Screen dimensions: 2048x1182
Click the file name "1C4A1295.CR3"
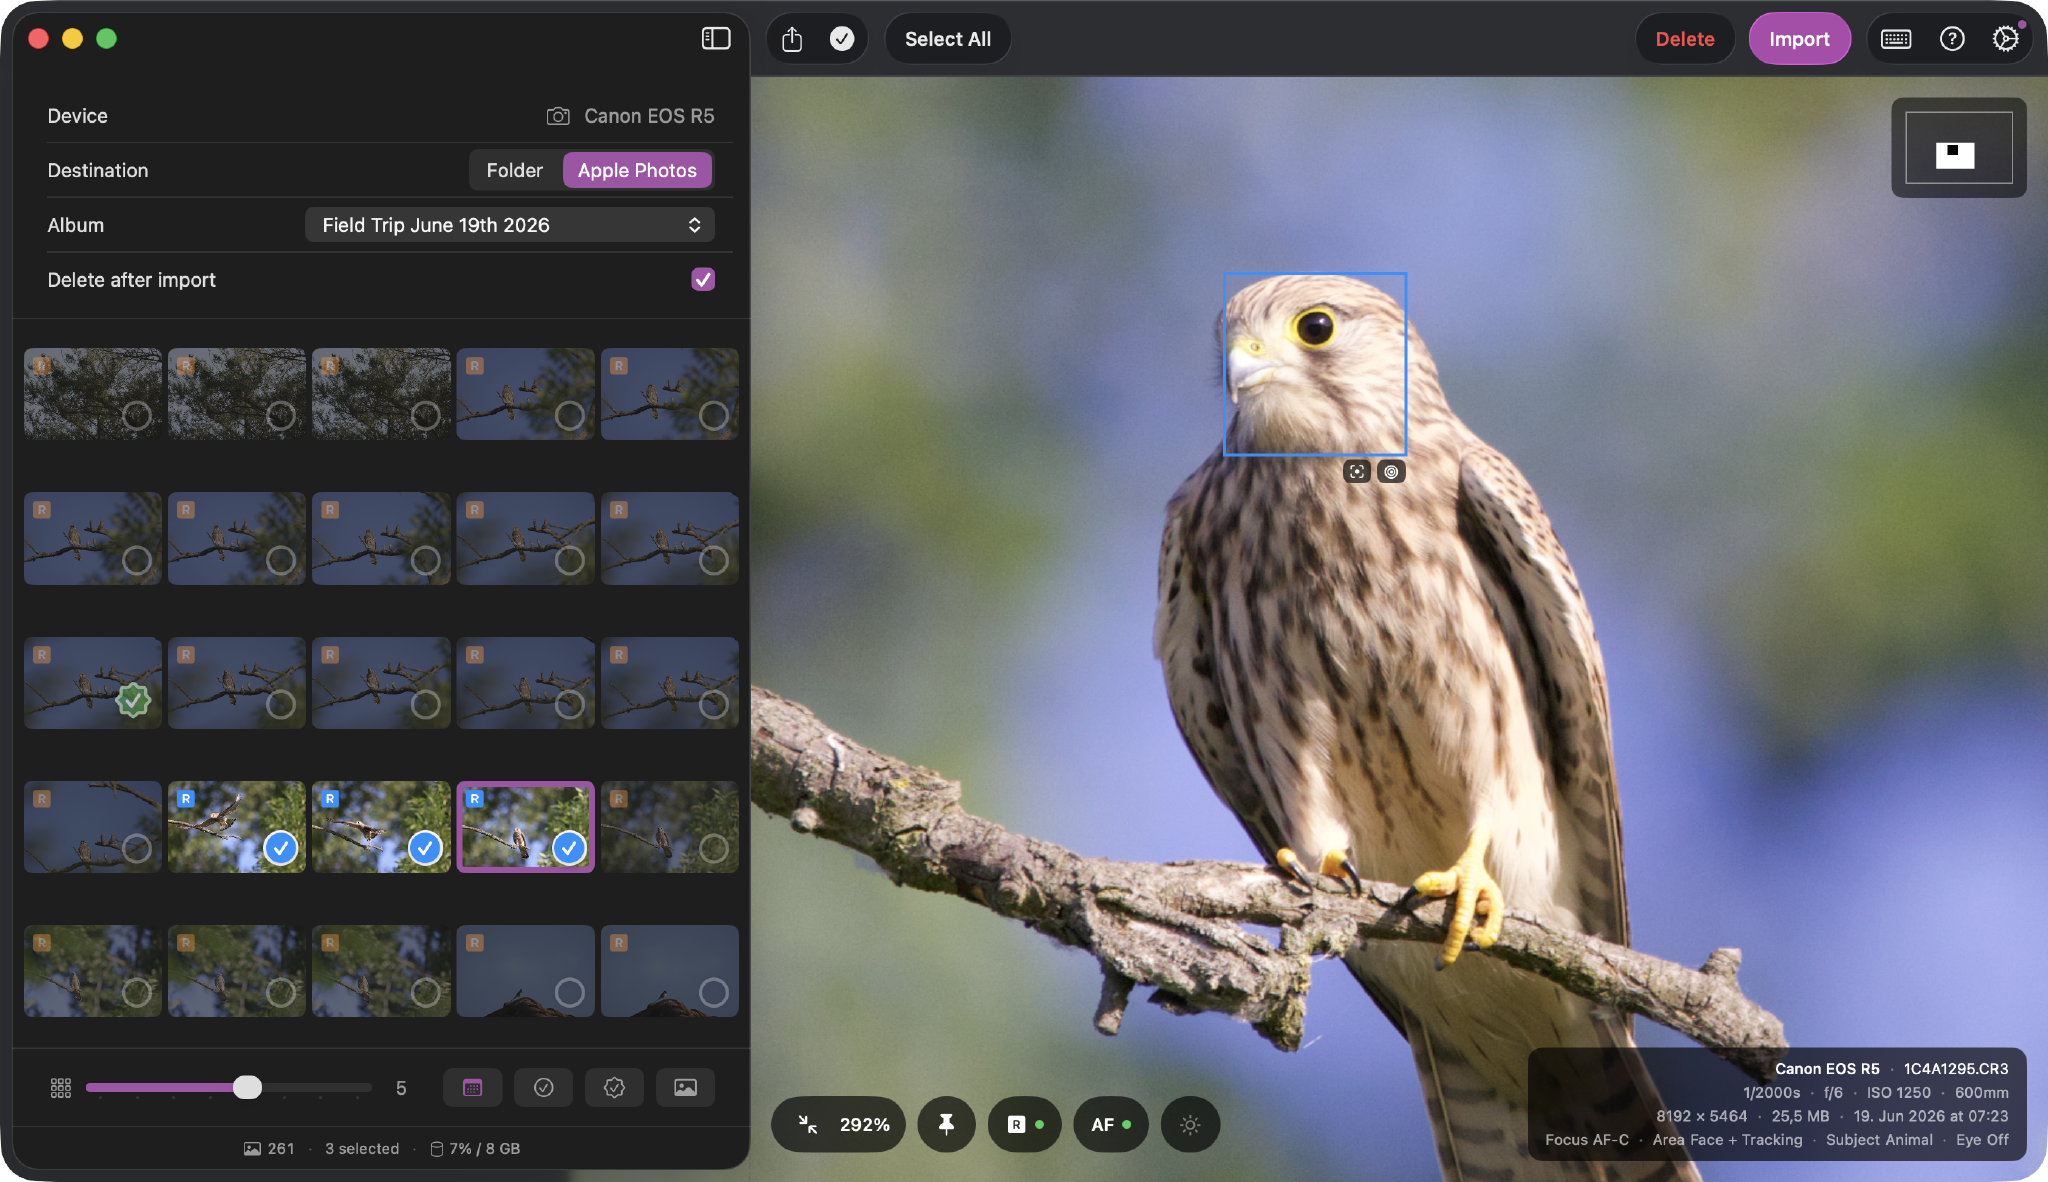coord(1956,1069)
